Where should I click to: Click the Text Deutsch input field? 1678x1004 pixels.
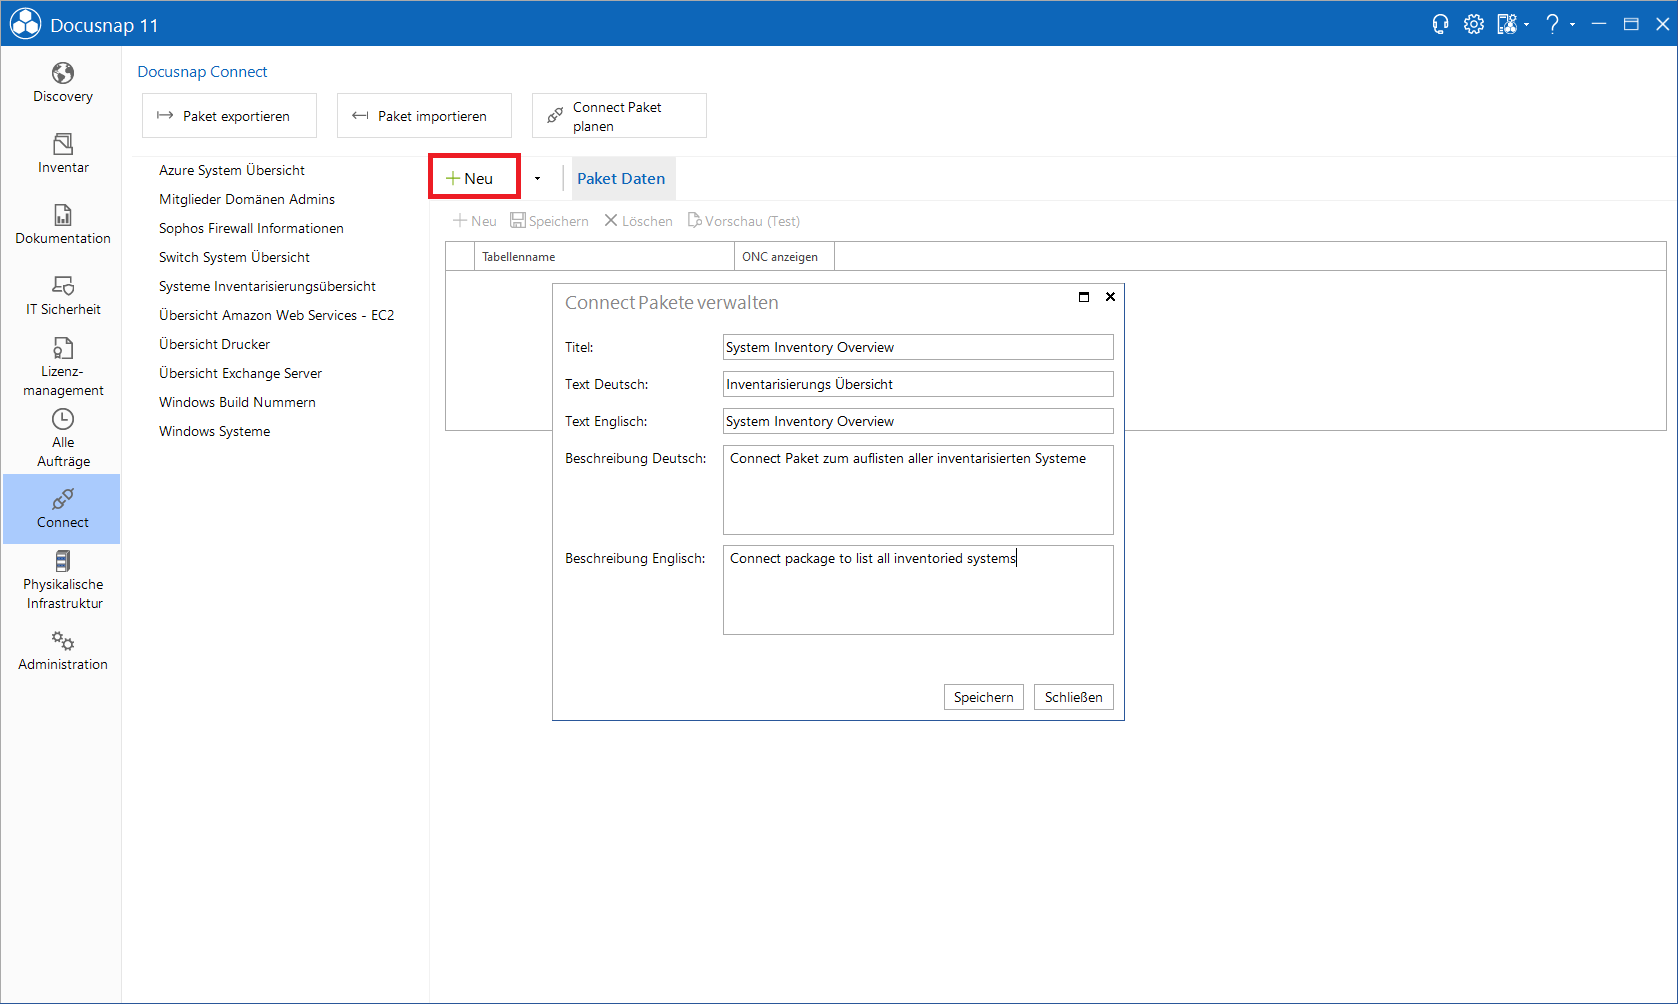[x=918, y=384]
